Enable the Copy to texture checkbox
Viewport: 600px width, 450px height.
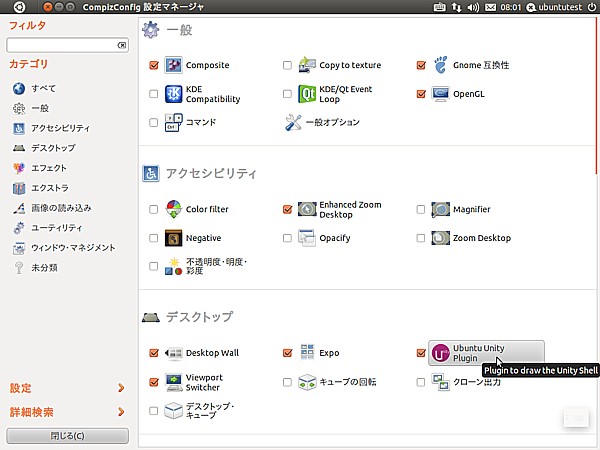pyautogui.click(x=287, y=65)
